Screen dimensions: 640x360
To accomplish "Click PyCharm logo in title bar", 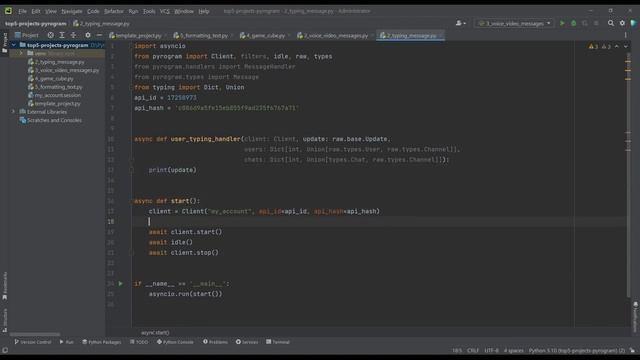I will [8, 11].
